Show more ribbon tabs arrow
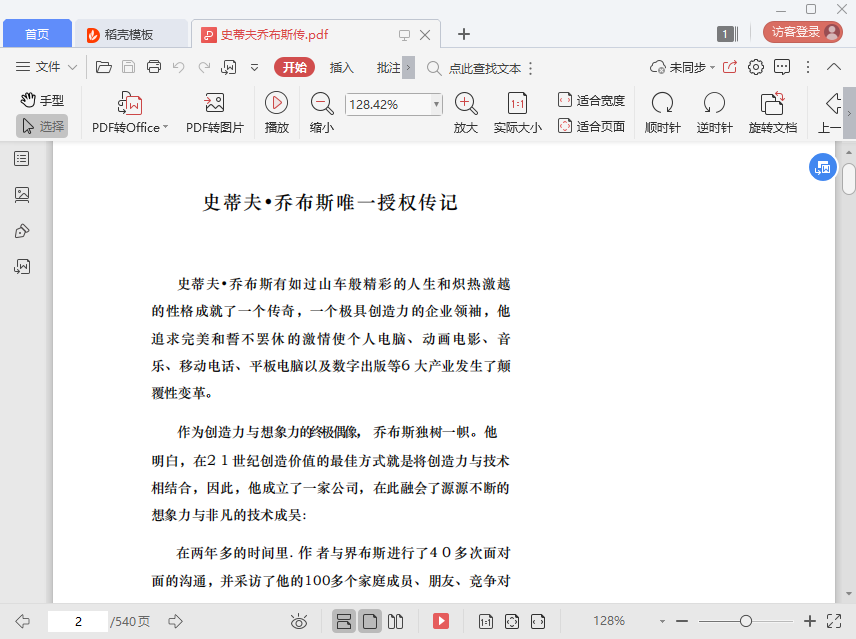 (x=408, y=68)
